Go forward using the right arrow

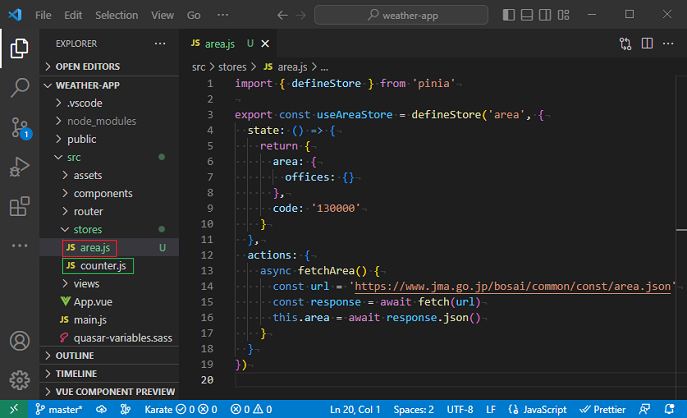coord(301,15)
